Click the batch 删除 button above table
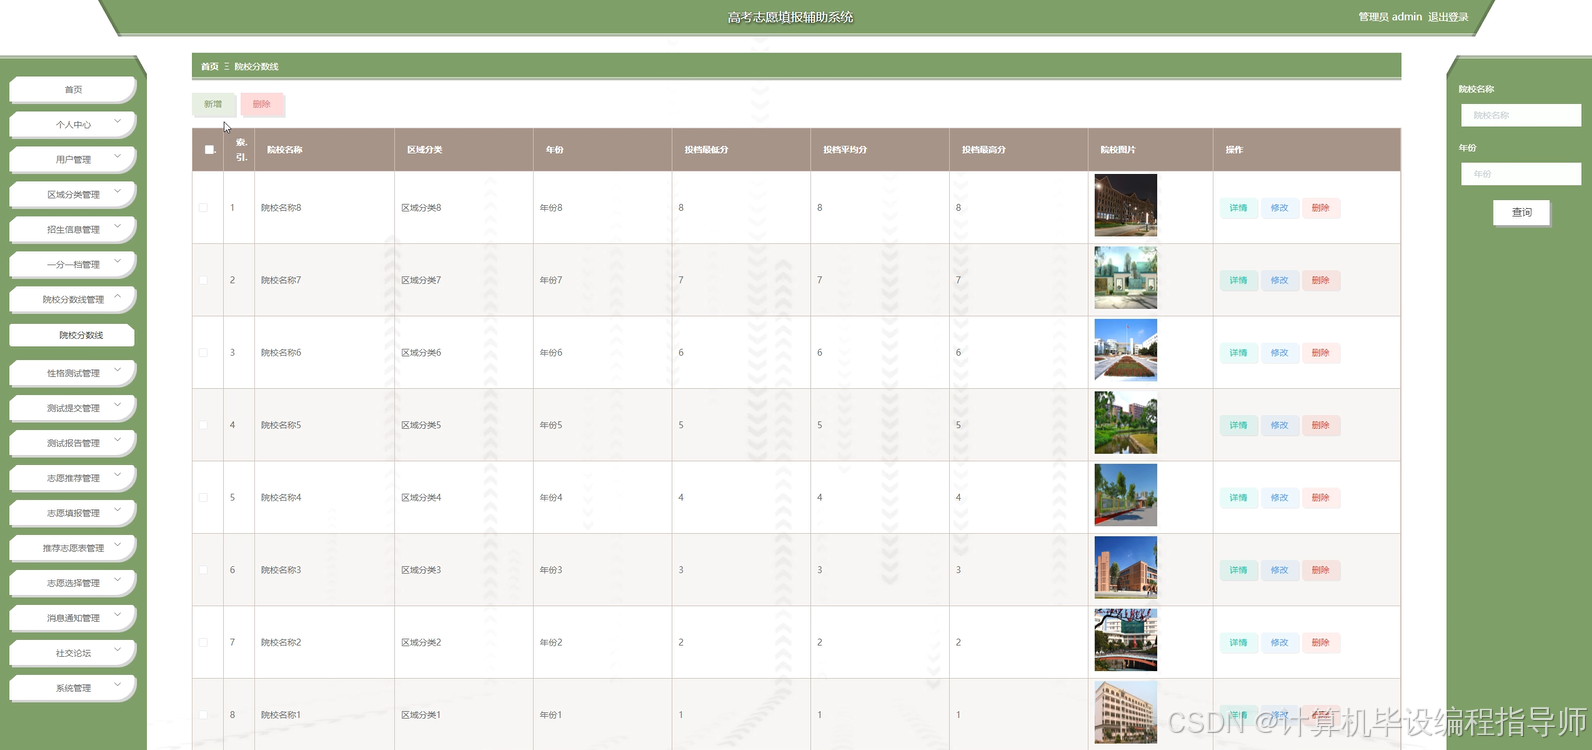The width and height of the screenshot is (1592, 750). [x=262, y=104]
